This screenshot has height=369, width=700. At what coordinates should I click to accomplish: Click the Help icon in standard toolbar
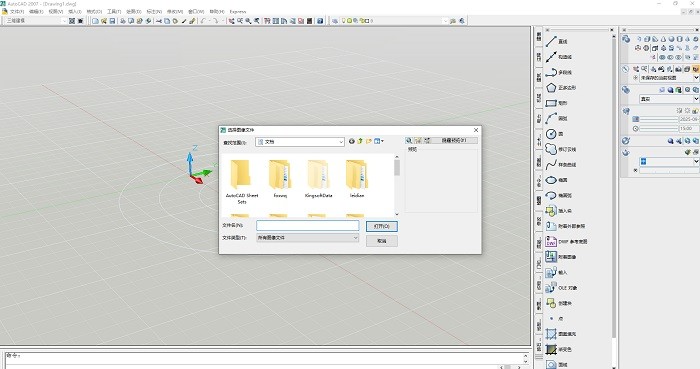320,21
